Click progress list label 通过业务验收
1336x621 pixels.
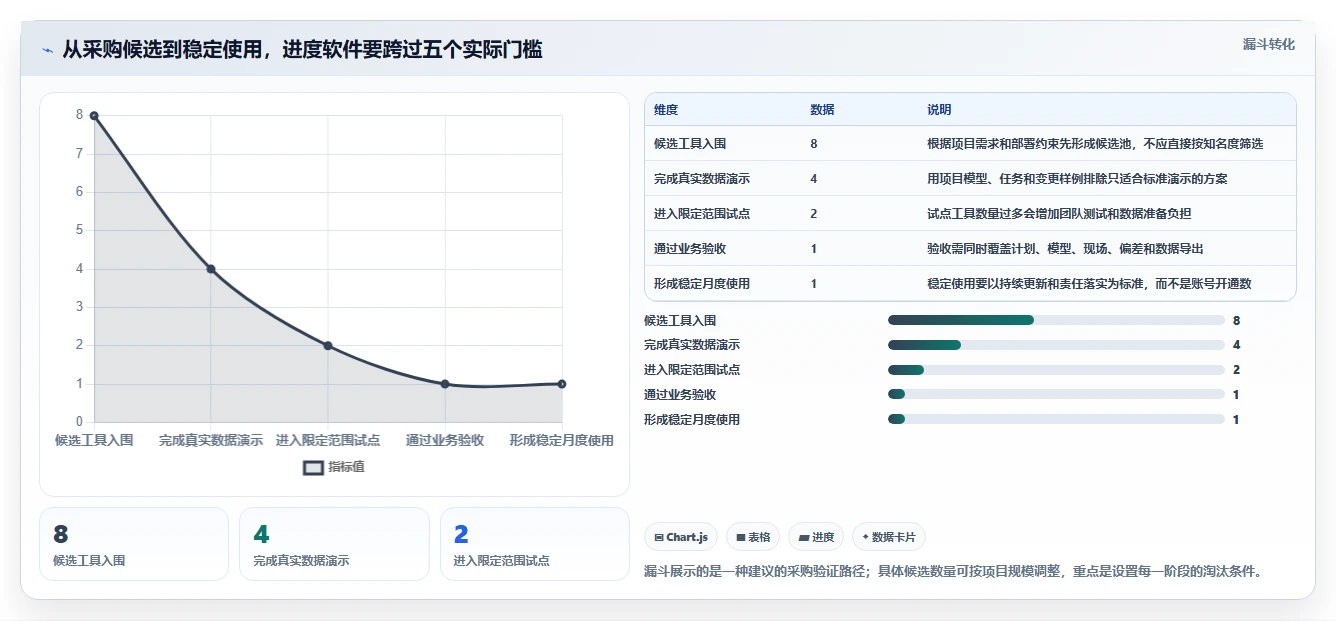(680, 395)
